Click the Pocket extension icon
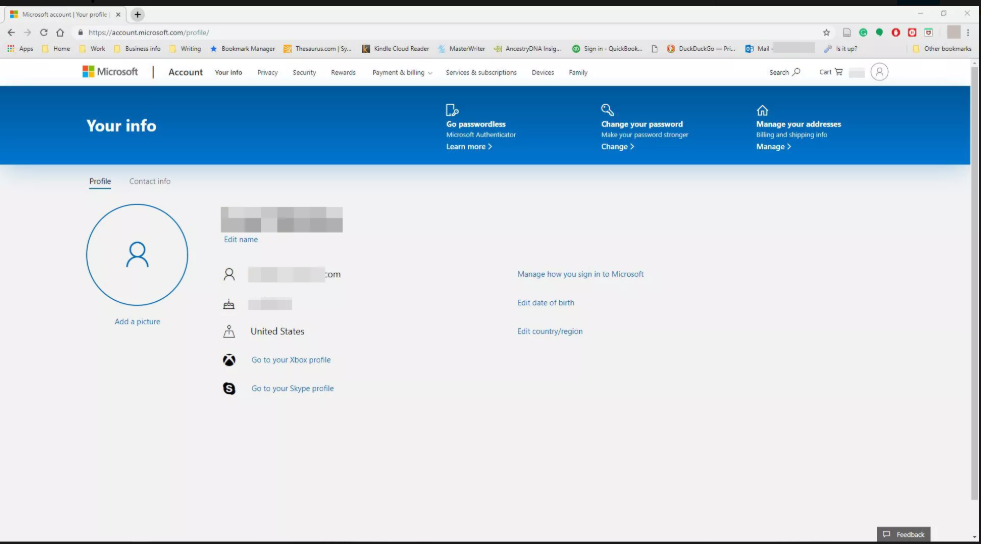Image resolution: width=981 pixels, height=544 pixels. [928, 33]
